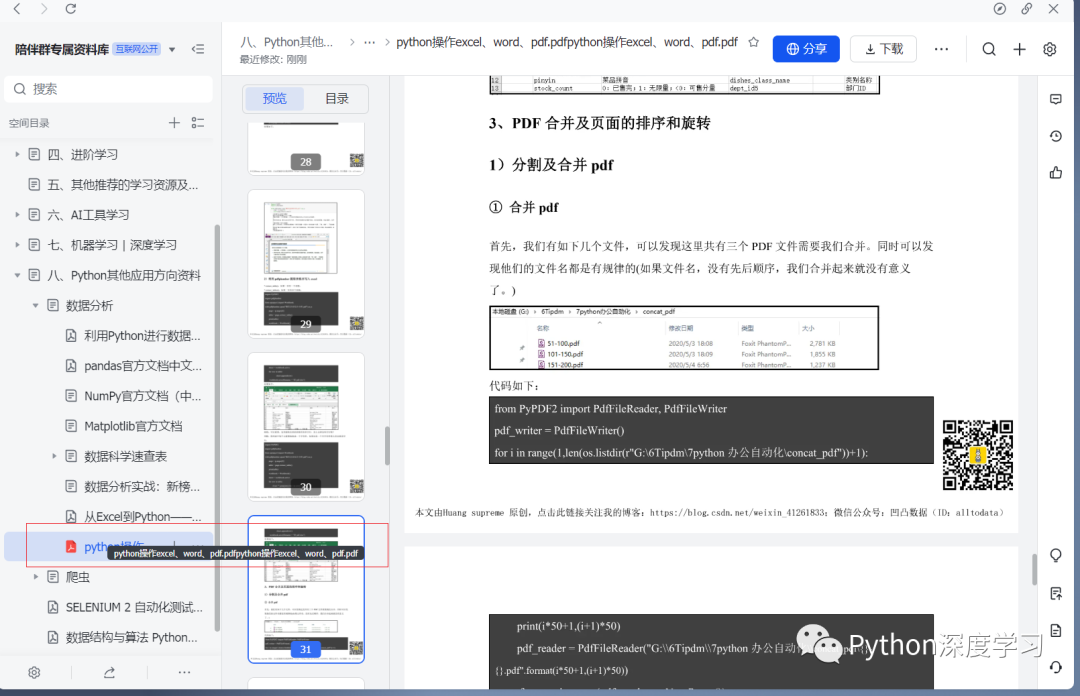
Task: Switch to the 目录 tab
Action: [x=336, y=99]
